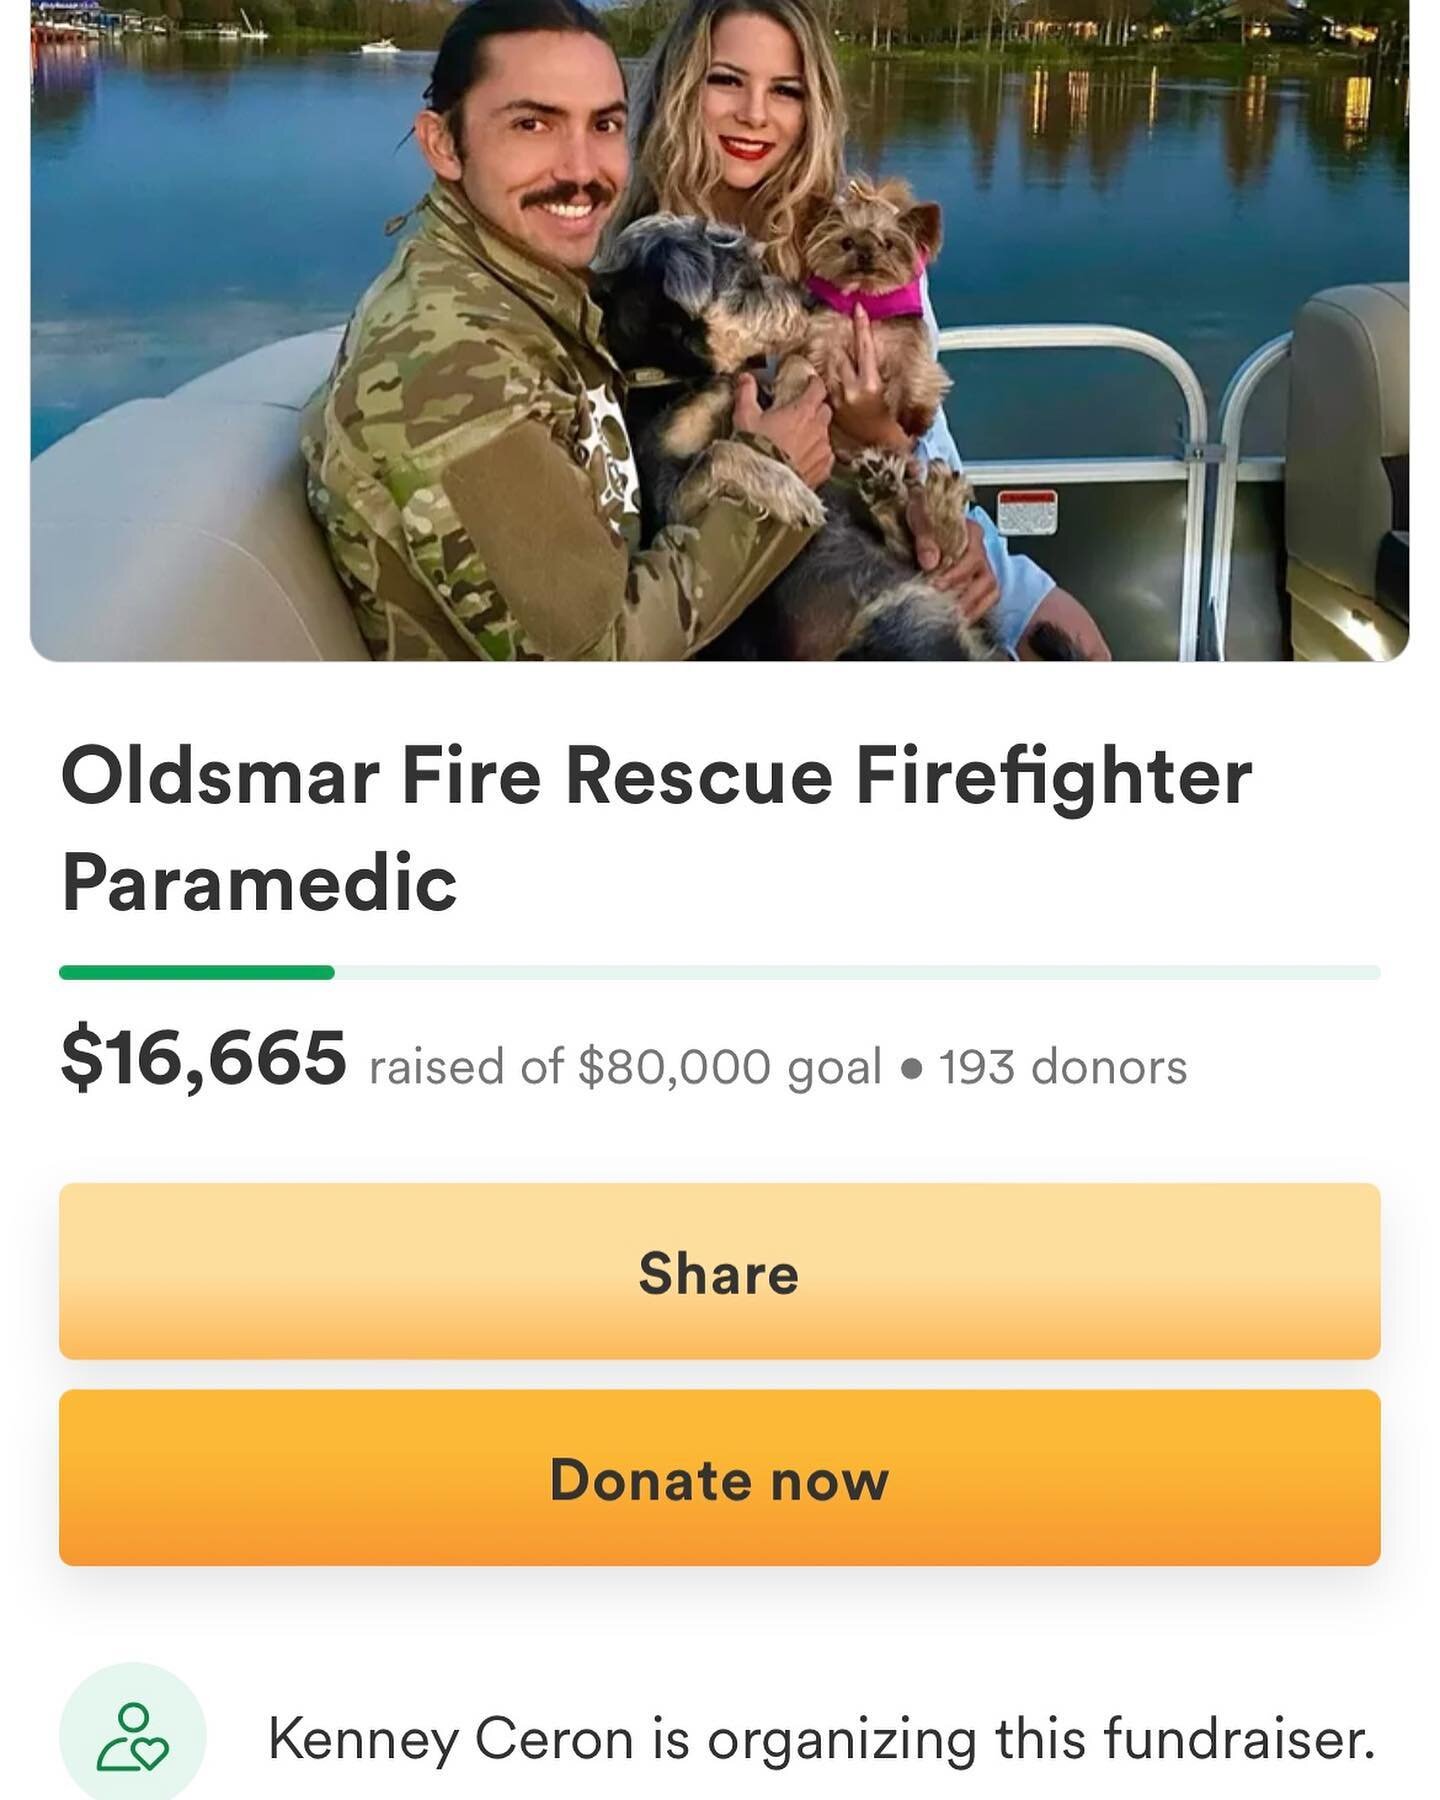Select the $16,665 raised amount
Image resolution: width=1440 pixels, height=1800 pixels.
204,1059
